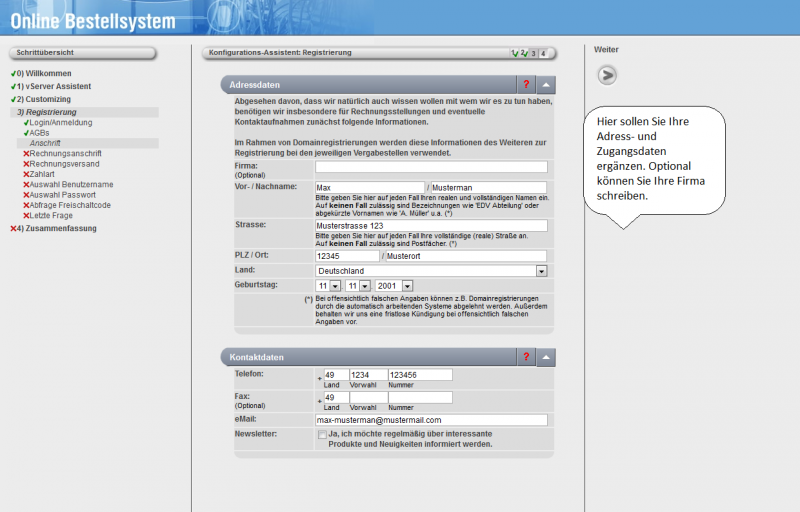Open the birthday day dropdown

[x=335, y=286]
